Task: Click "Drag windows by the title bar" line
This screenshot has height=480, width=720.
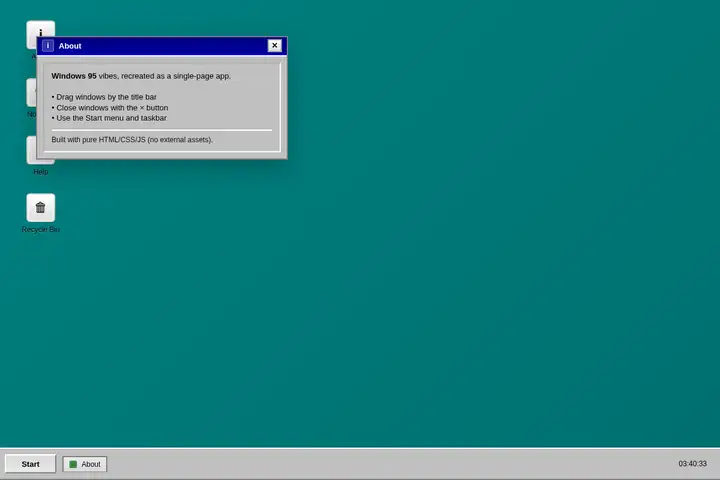Action: (104, 97)
